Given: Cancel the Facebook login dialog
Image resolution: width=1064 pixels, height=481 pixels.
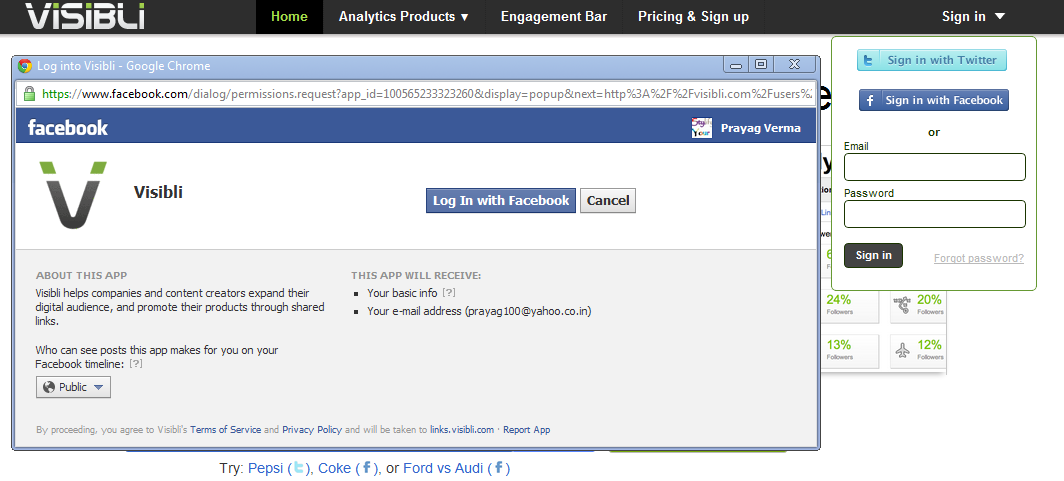Looking at the screenshot, I should coord(608,201).
